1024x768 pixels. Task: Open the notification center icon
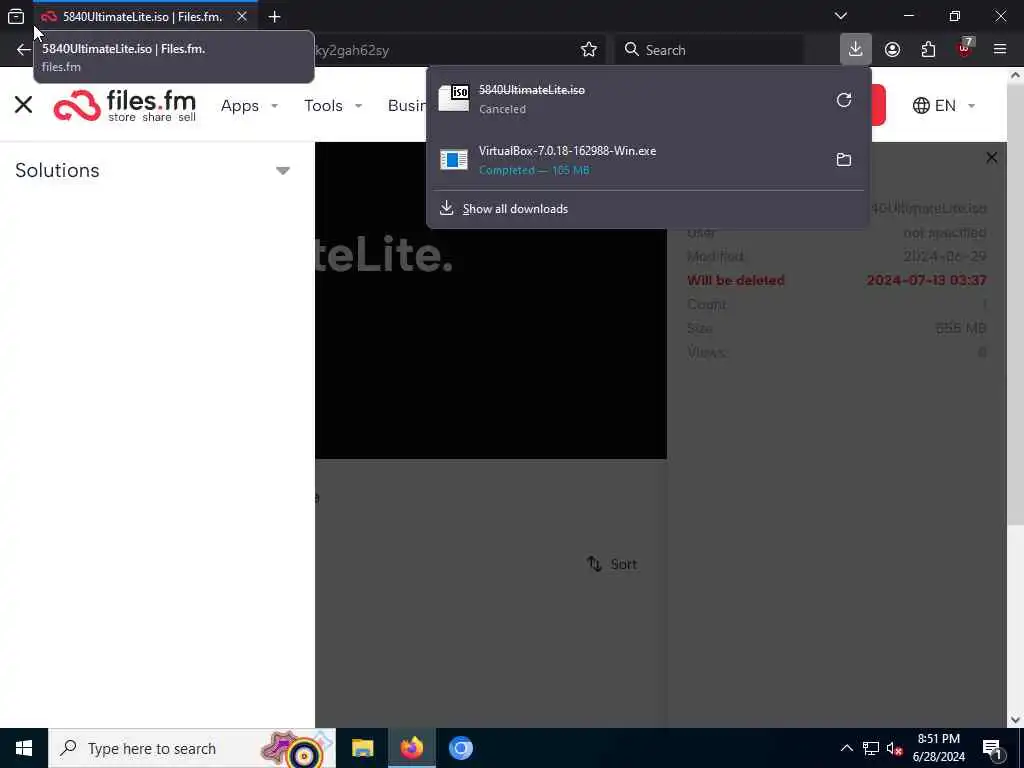(x=993, y=749)
